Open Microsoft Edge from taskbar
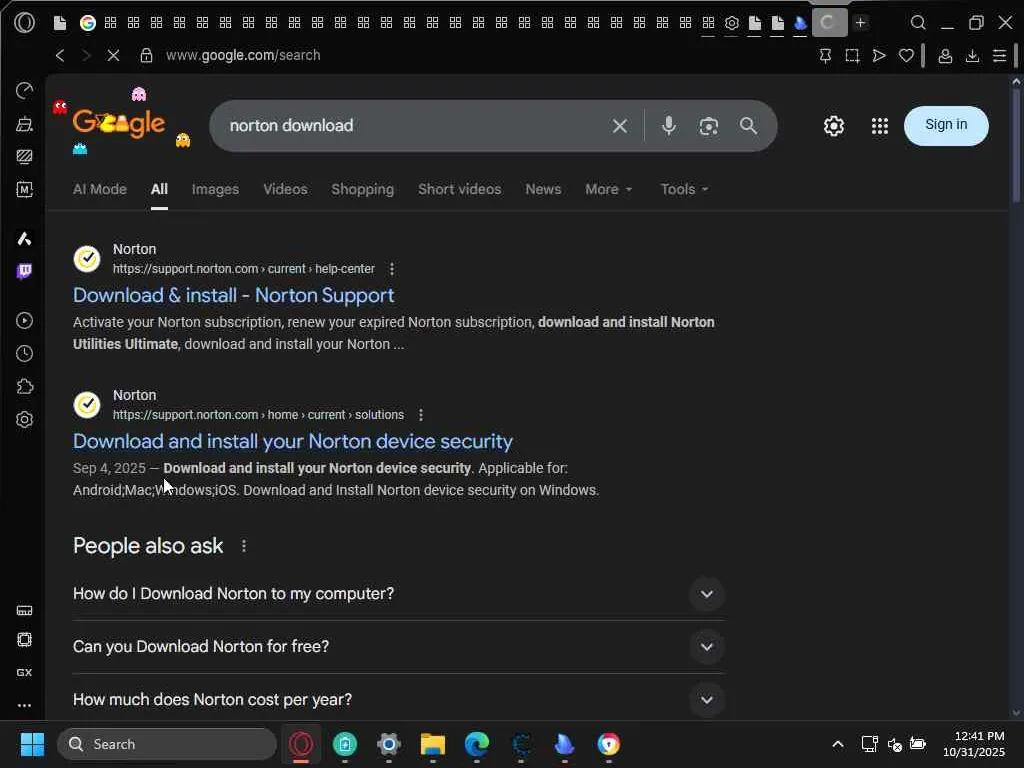 point(477,744)
